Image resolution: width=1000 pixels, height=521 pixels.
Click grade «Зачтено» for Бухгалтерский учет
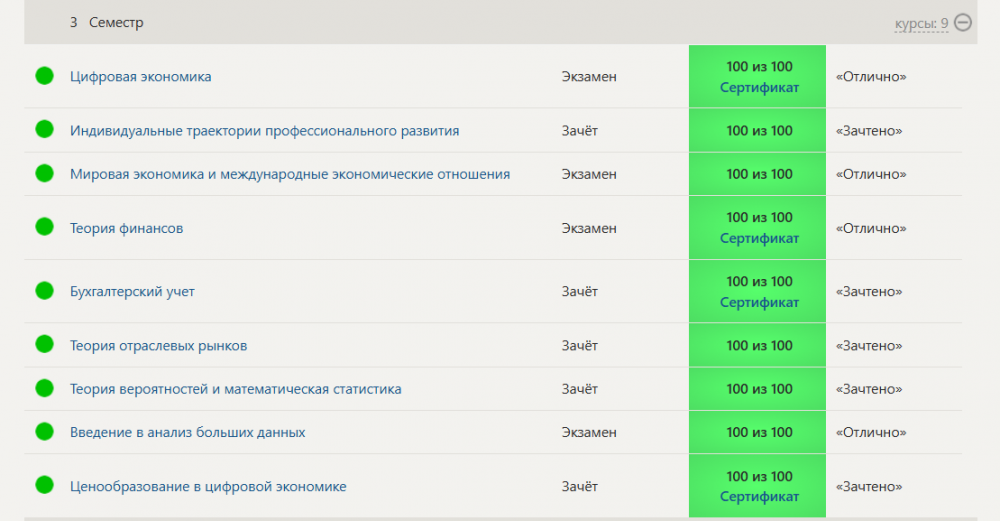pyautogui.click(x=869, y=291)
